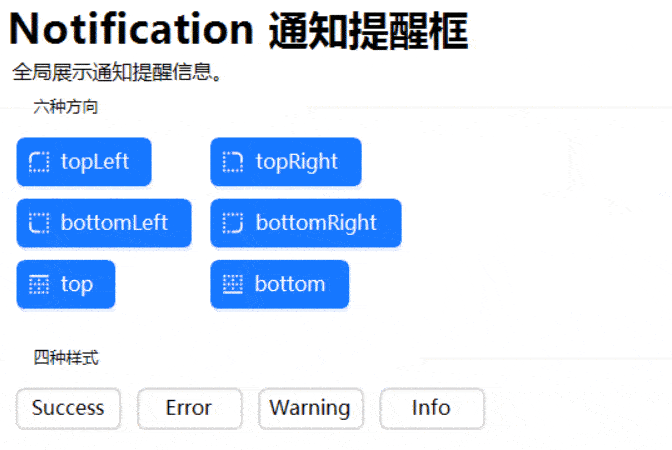Show a Success style notification
Screen dimensions: 672x450
pyautogui.click(x=68, y=408)
